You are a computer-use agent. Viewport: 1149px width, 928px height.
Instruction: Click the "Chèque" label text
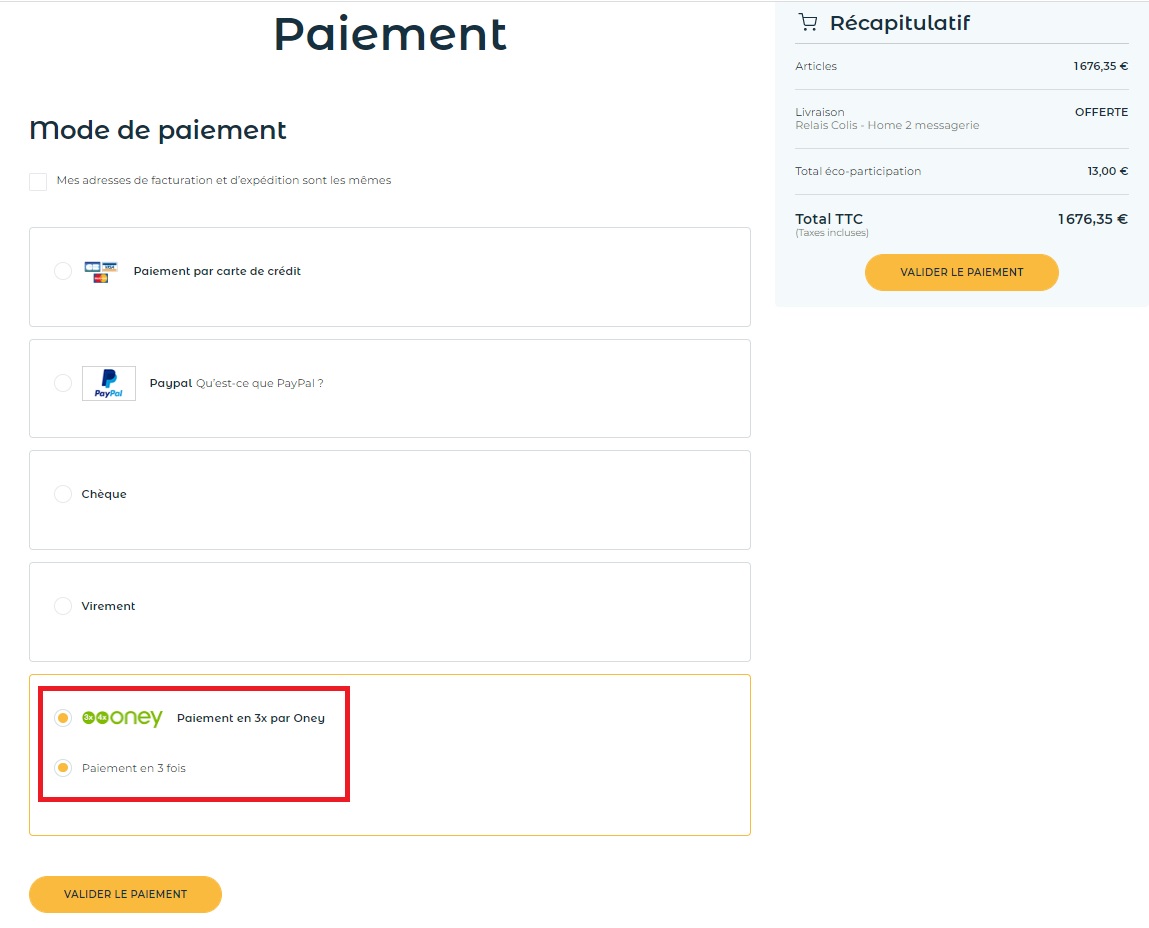[104, 494]
